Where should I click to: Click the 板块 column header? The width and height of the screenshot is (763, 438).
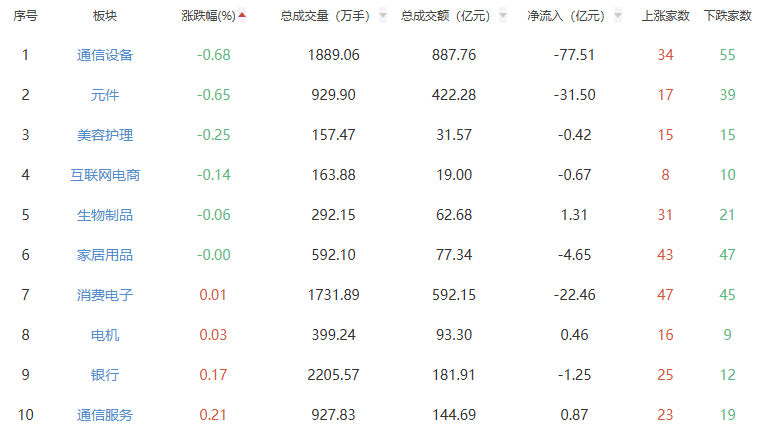(105, 16)
